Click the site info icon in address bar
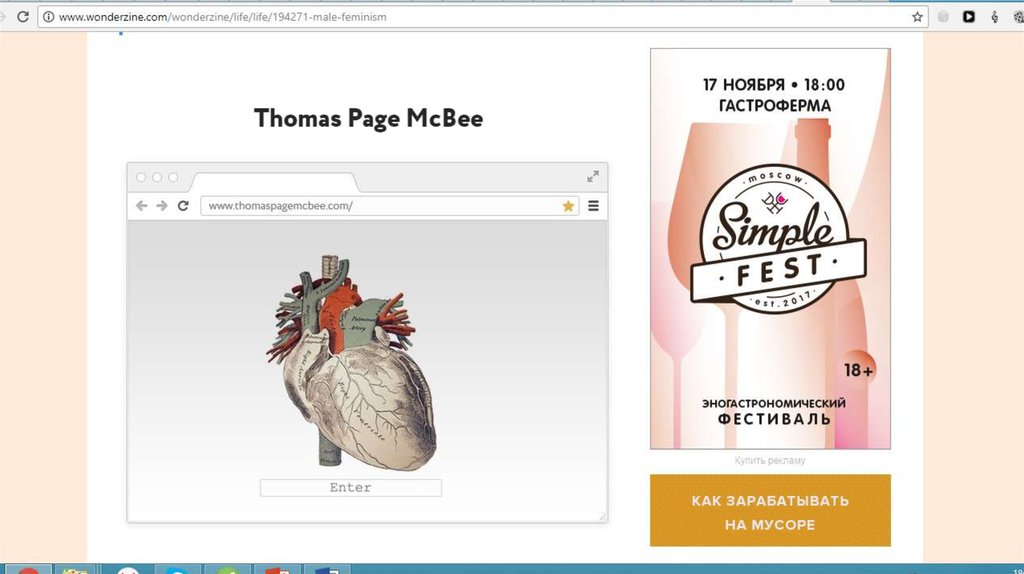The image size is (1024, 574). (x=47, y=17)
